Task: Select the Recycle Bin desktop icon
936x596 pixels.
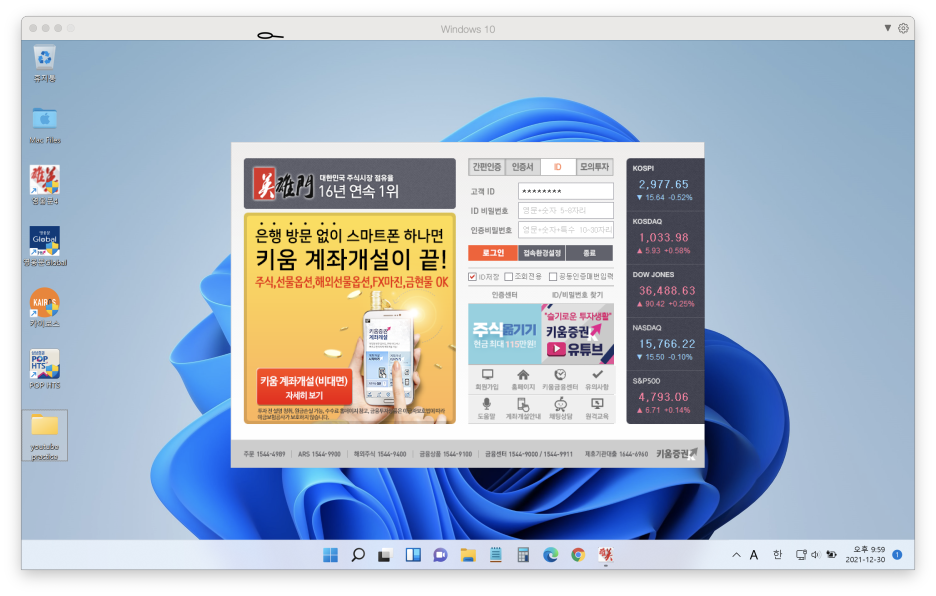Action: click(x=45, y=63)
